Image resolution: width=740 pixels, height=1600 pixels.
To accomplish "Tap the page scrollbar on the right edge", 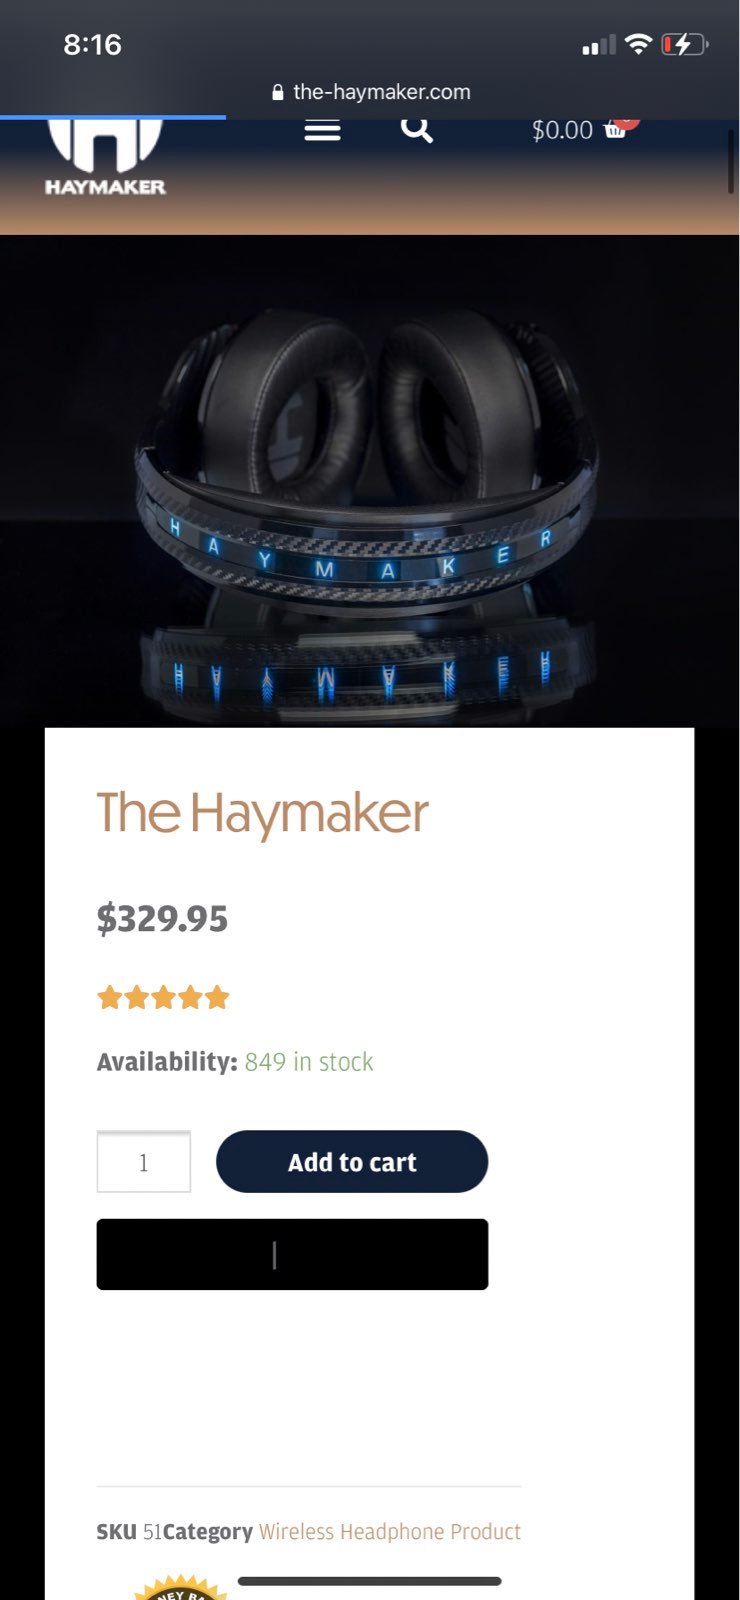I will point(731,160).
